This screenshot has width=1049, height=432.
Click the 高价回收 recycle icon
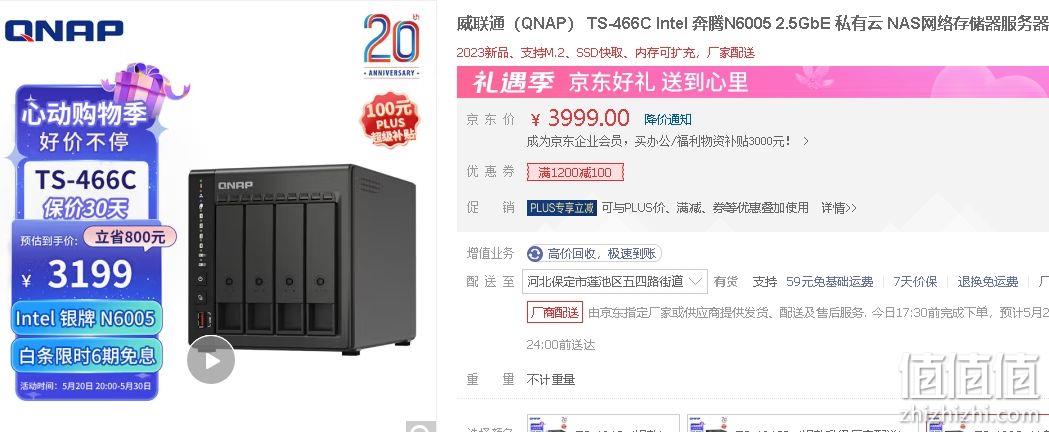535,253
